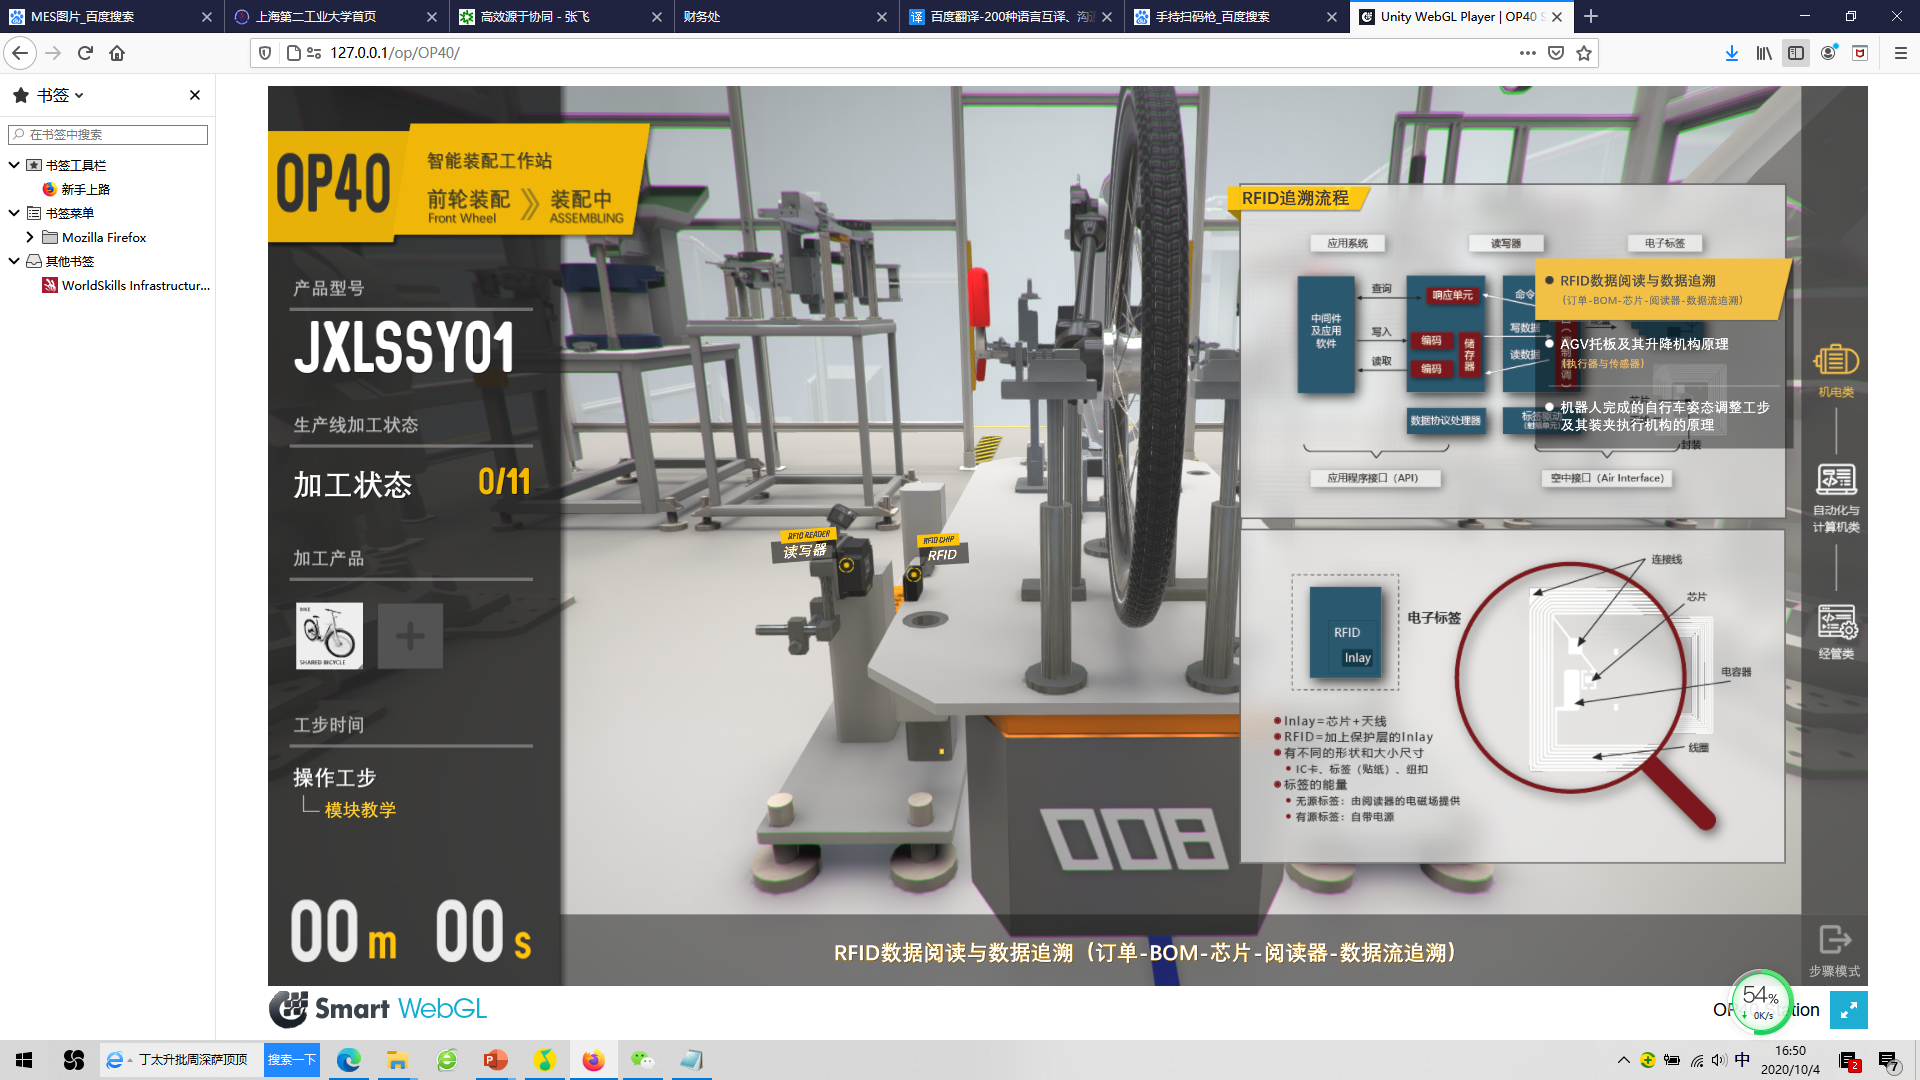Collapse the 书签菜单 folder

(14, 213)
